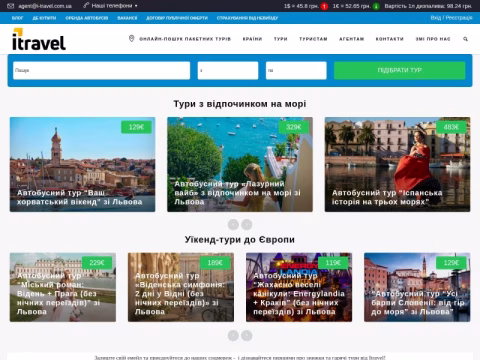Click the 'по' end date field

point(296,70)
